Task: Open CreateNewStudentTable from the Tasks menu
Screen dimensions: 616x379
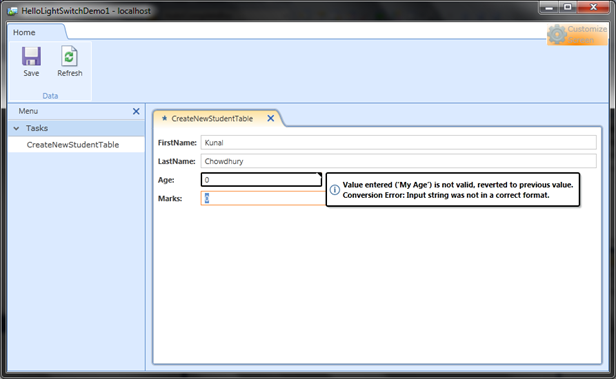Action: (x=73, y=145)
